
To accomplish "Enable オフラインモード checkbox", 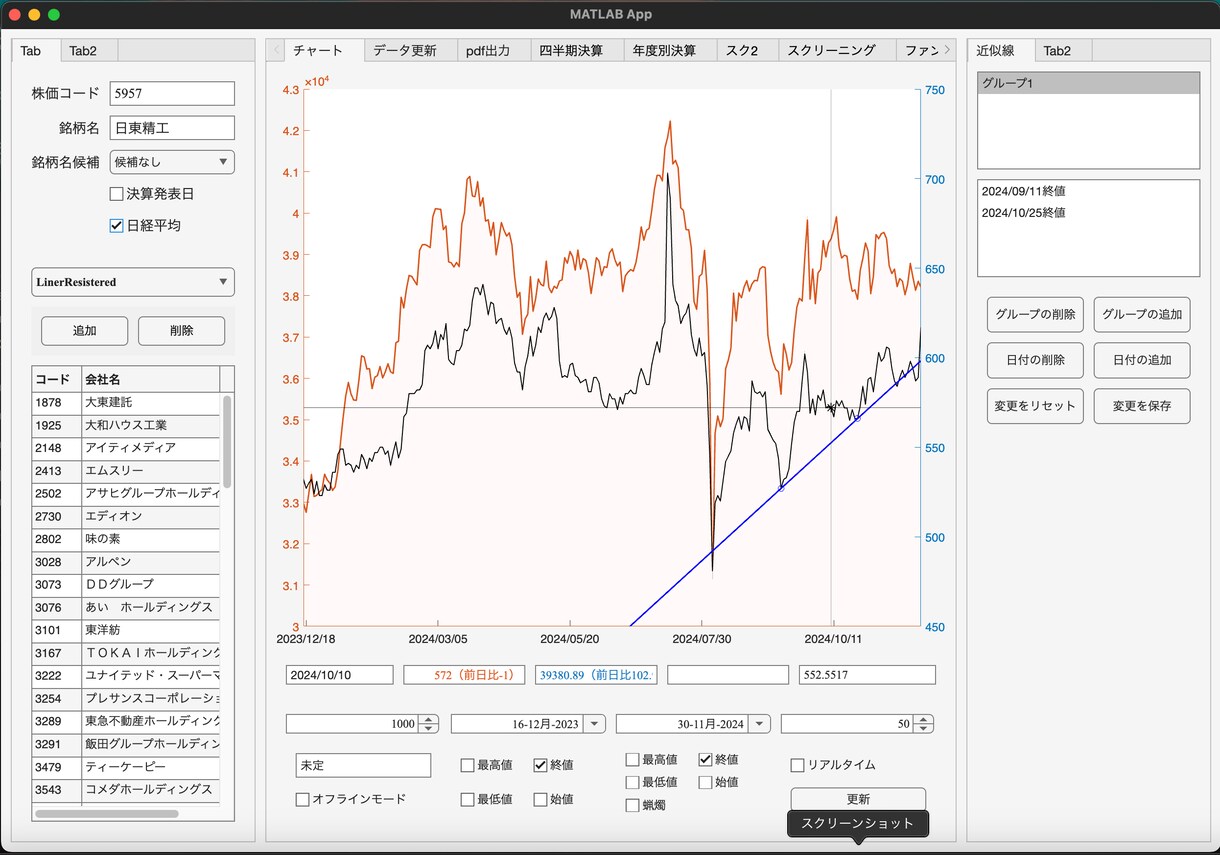I will coord(302,800).
